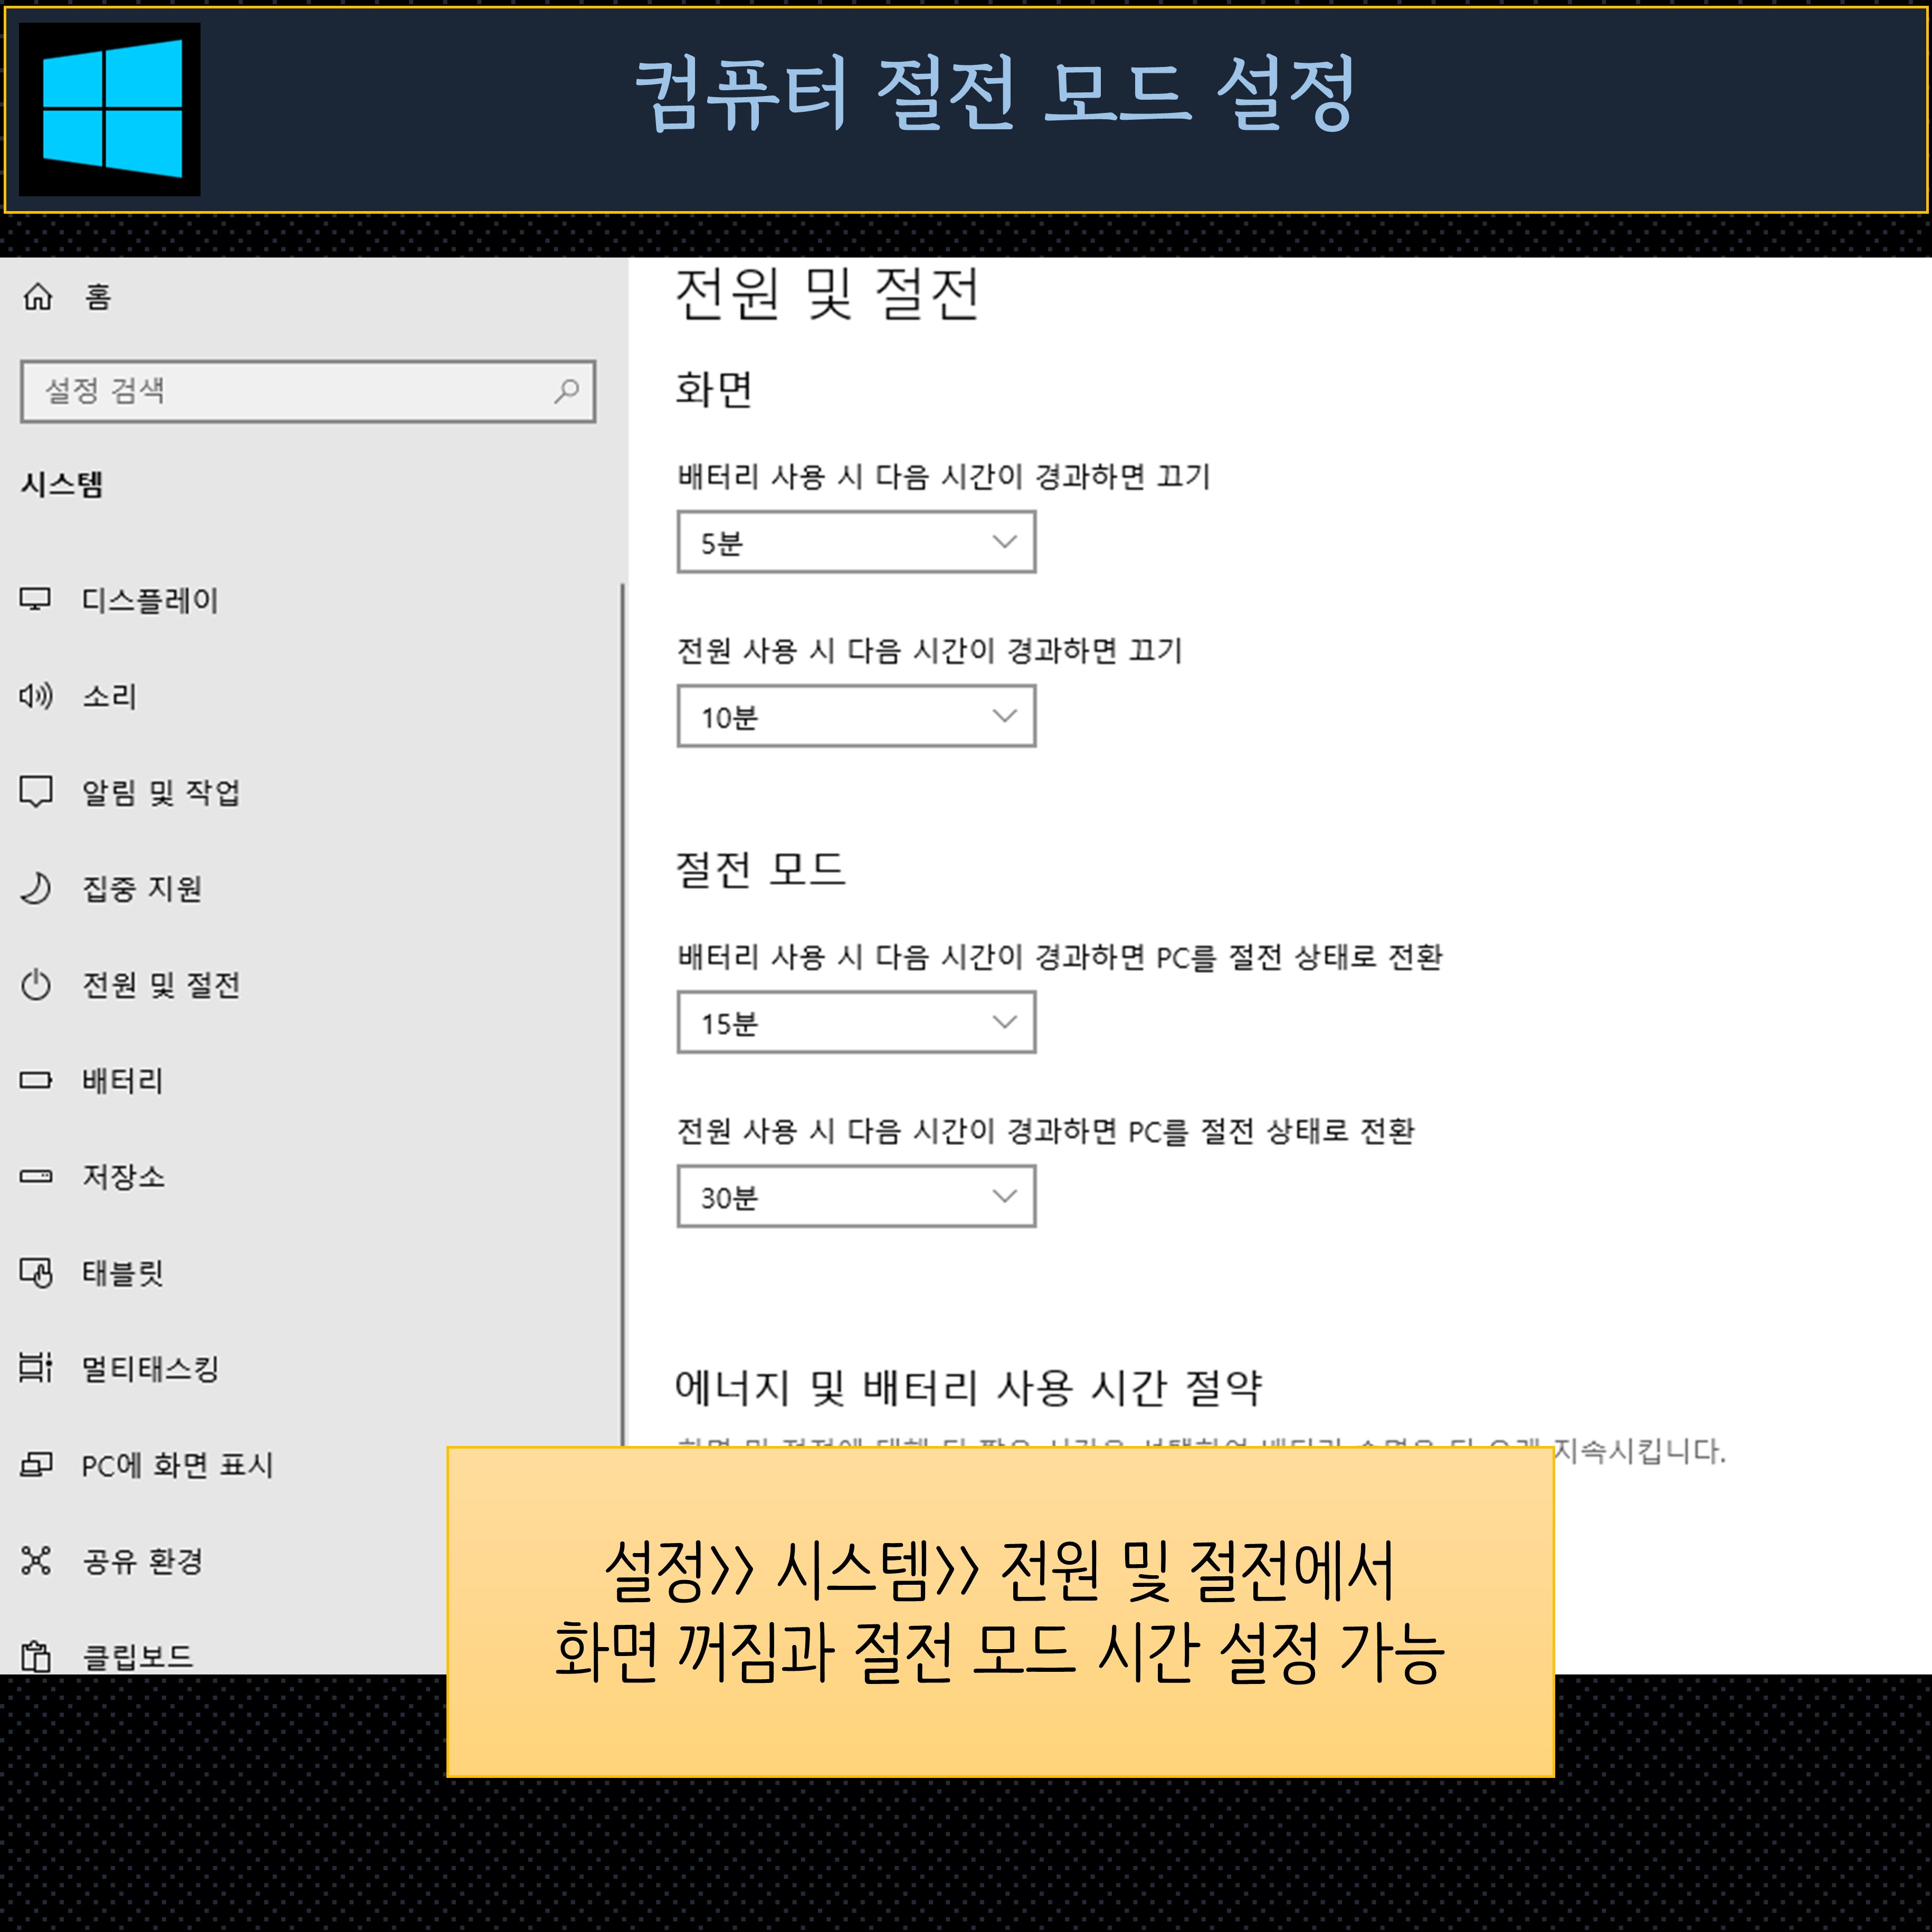This screenshot has width=1932, height=1932.
Task: Open 배터리 settings
Action: pyautogui.click(x=122, y=1080)
